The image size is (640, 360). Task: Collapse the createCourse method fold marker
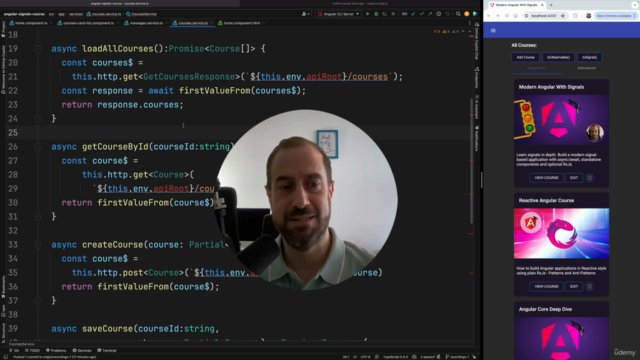pos(38,244)
